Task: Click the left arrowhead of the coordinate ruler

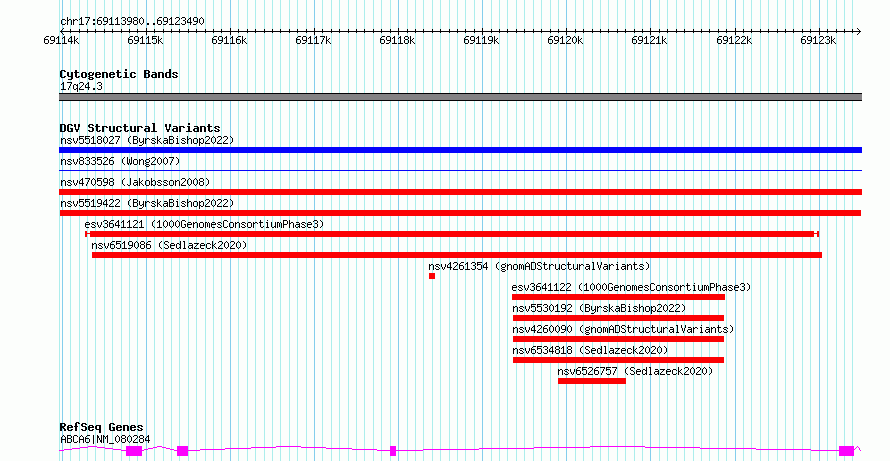Action: 62,31
